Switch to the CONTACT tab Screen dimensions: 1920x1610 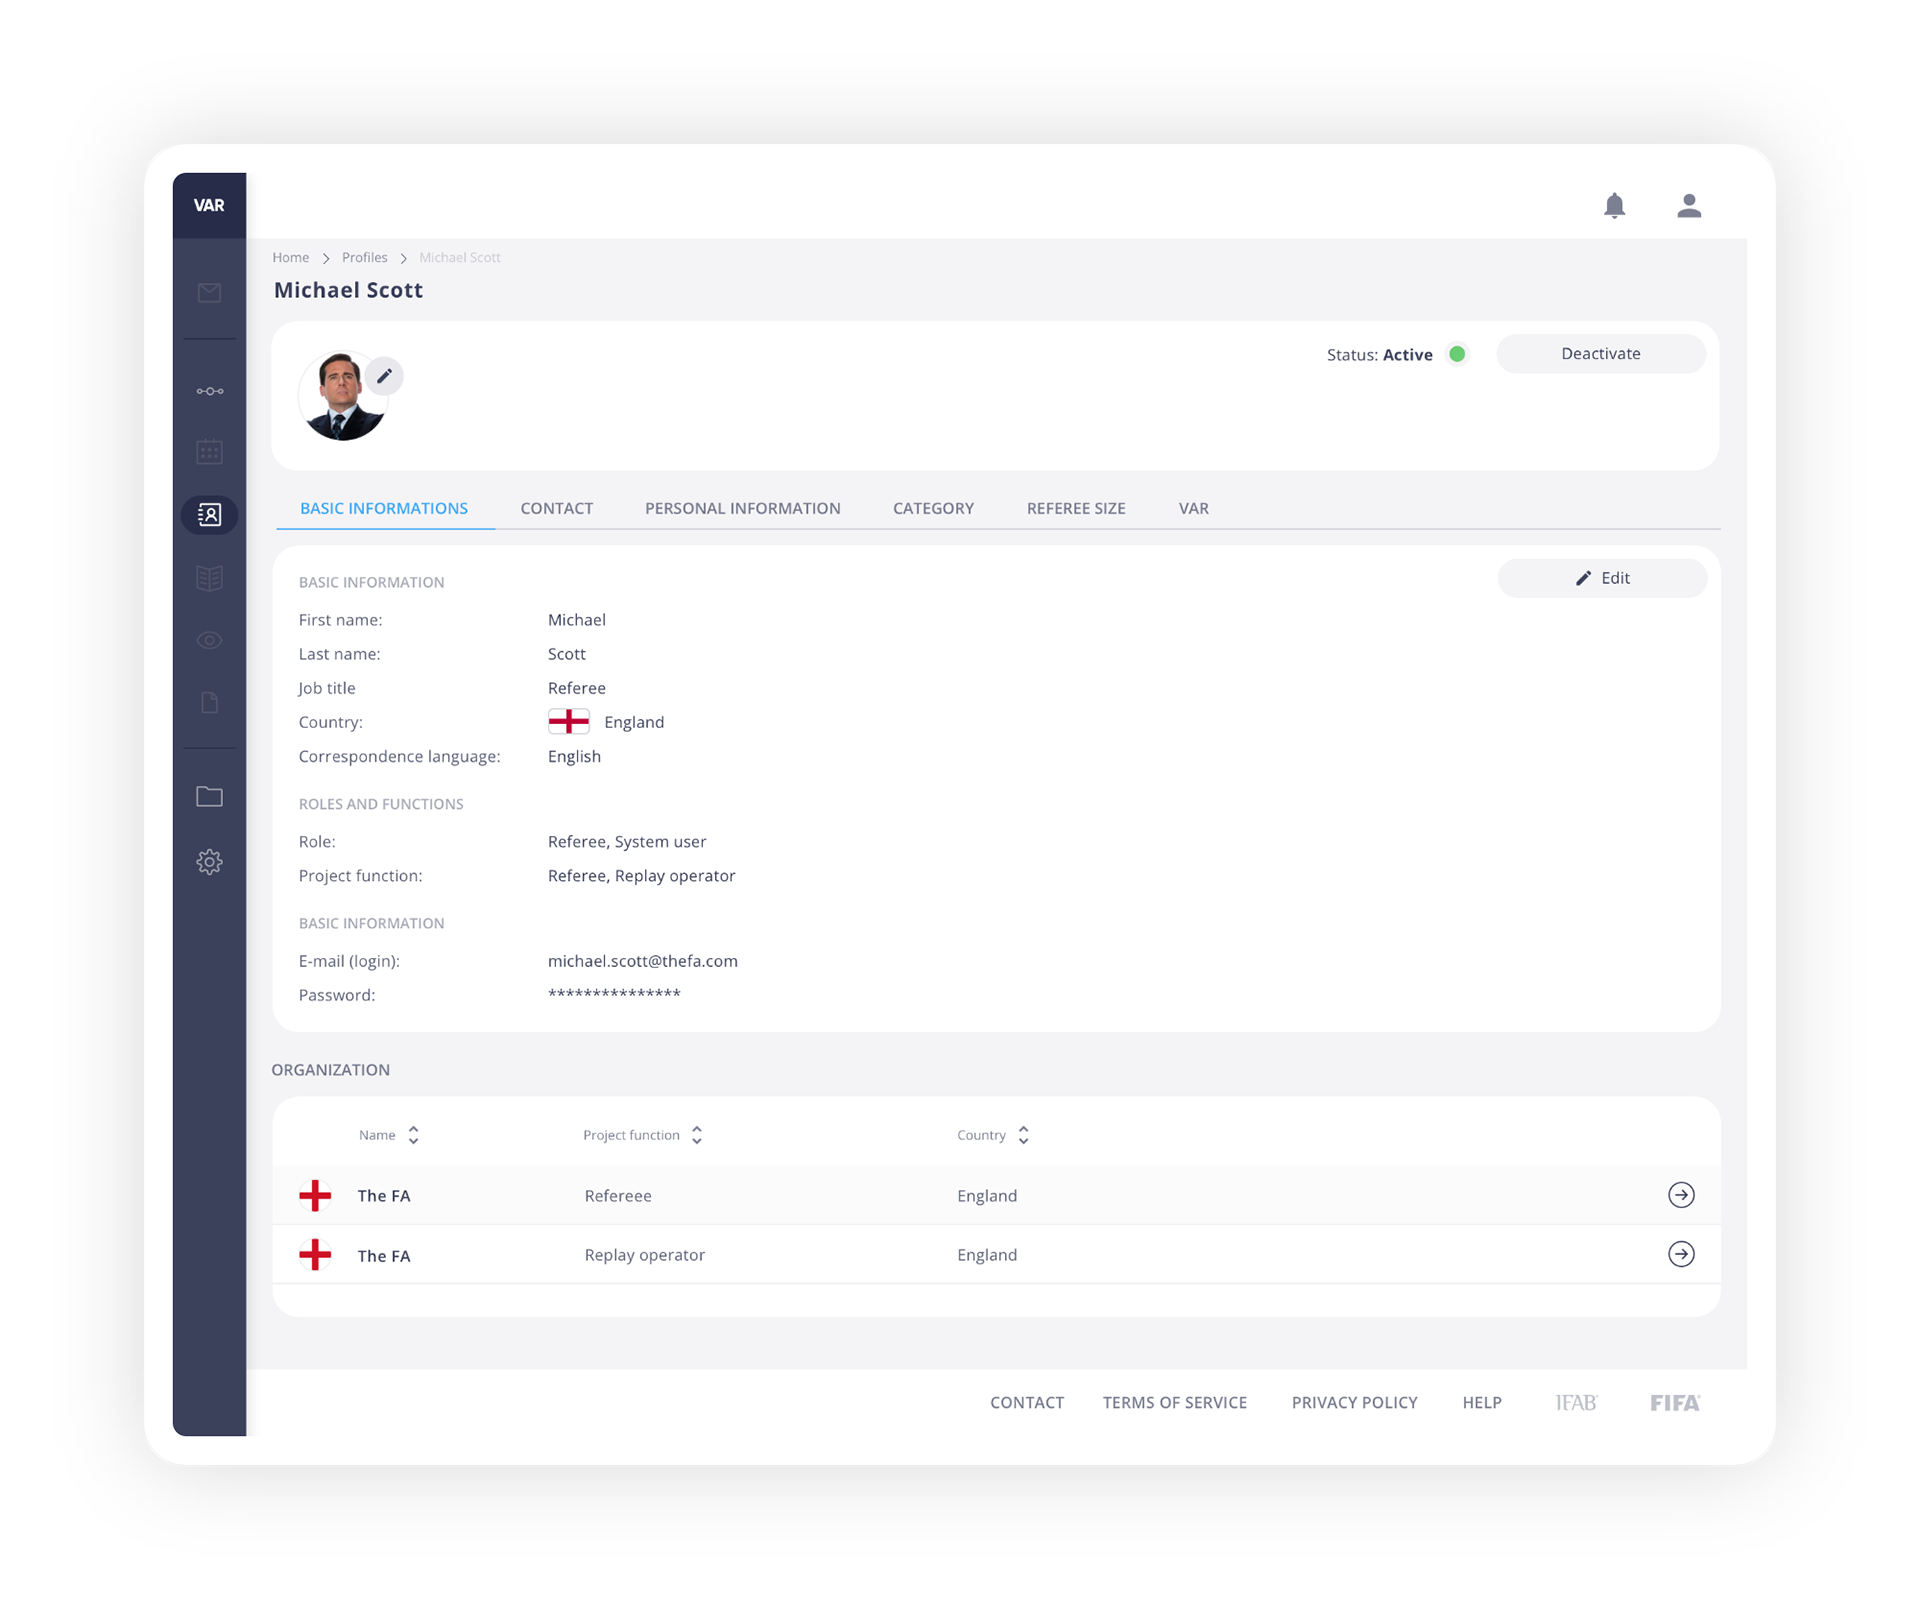coord(556,508)
